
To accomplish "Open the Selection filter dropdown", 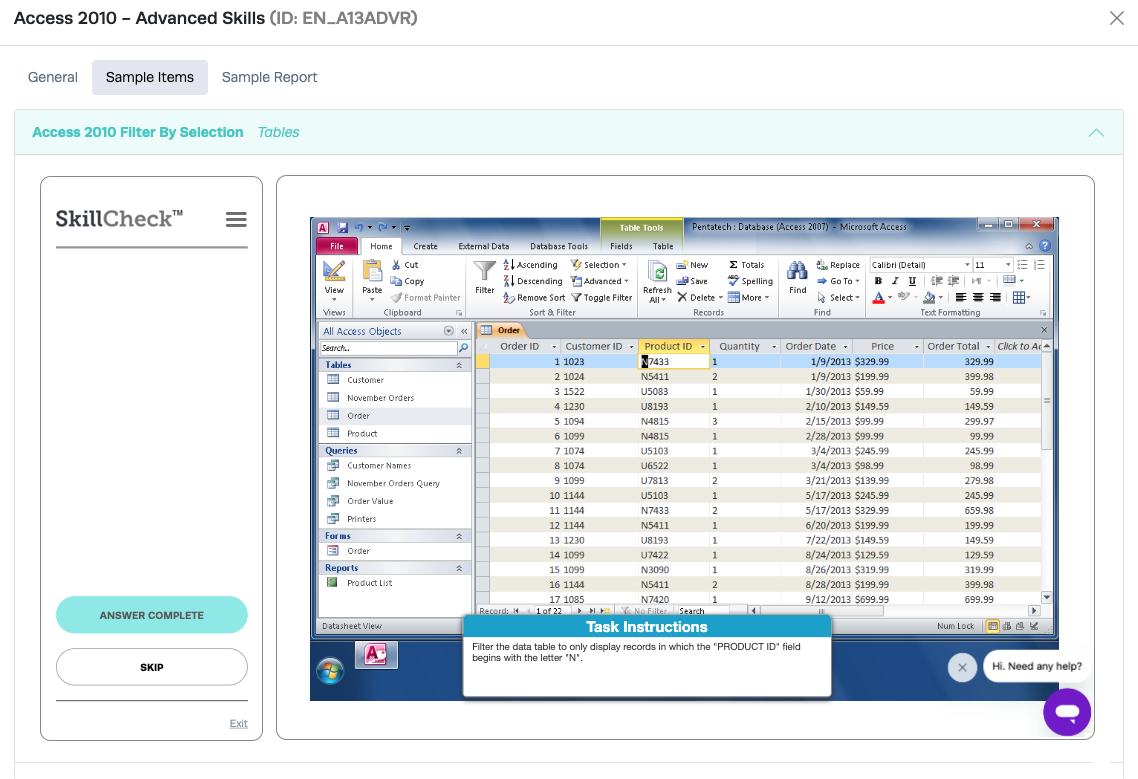I will coord(599,265).
